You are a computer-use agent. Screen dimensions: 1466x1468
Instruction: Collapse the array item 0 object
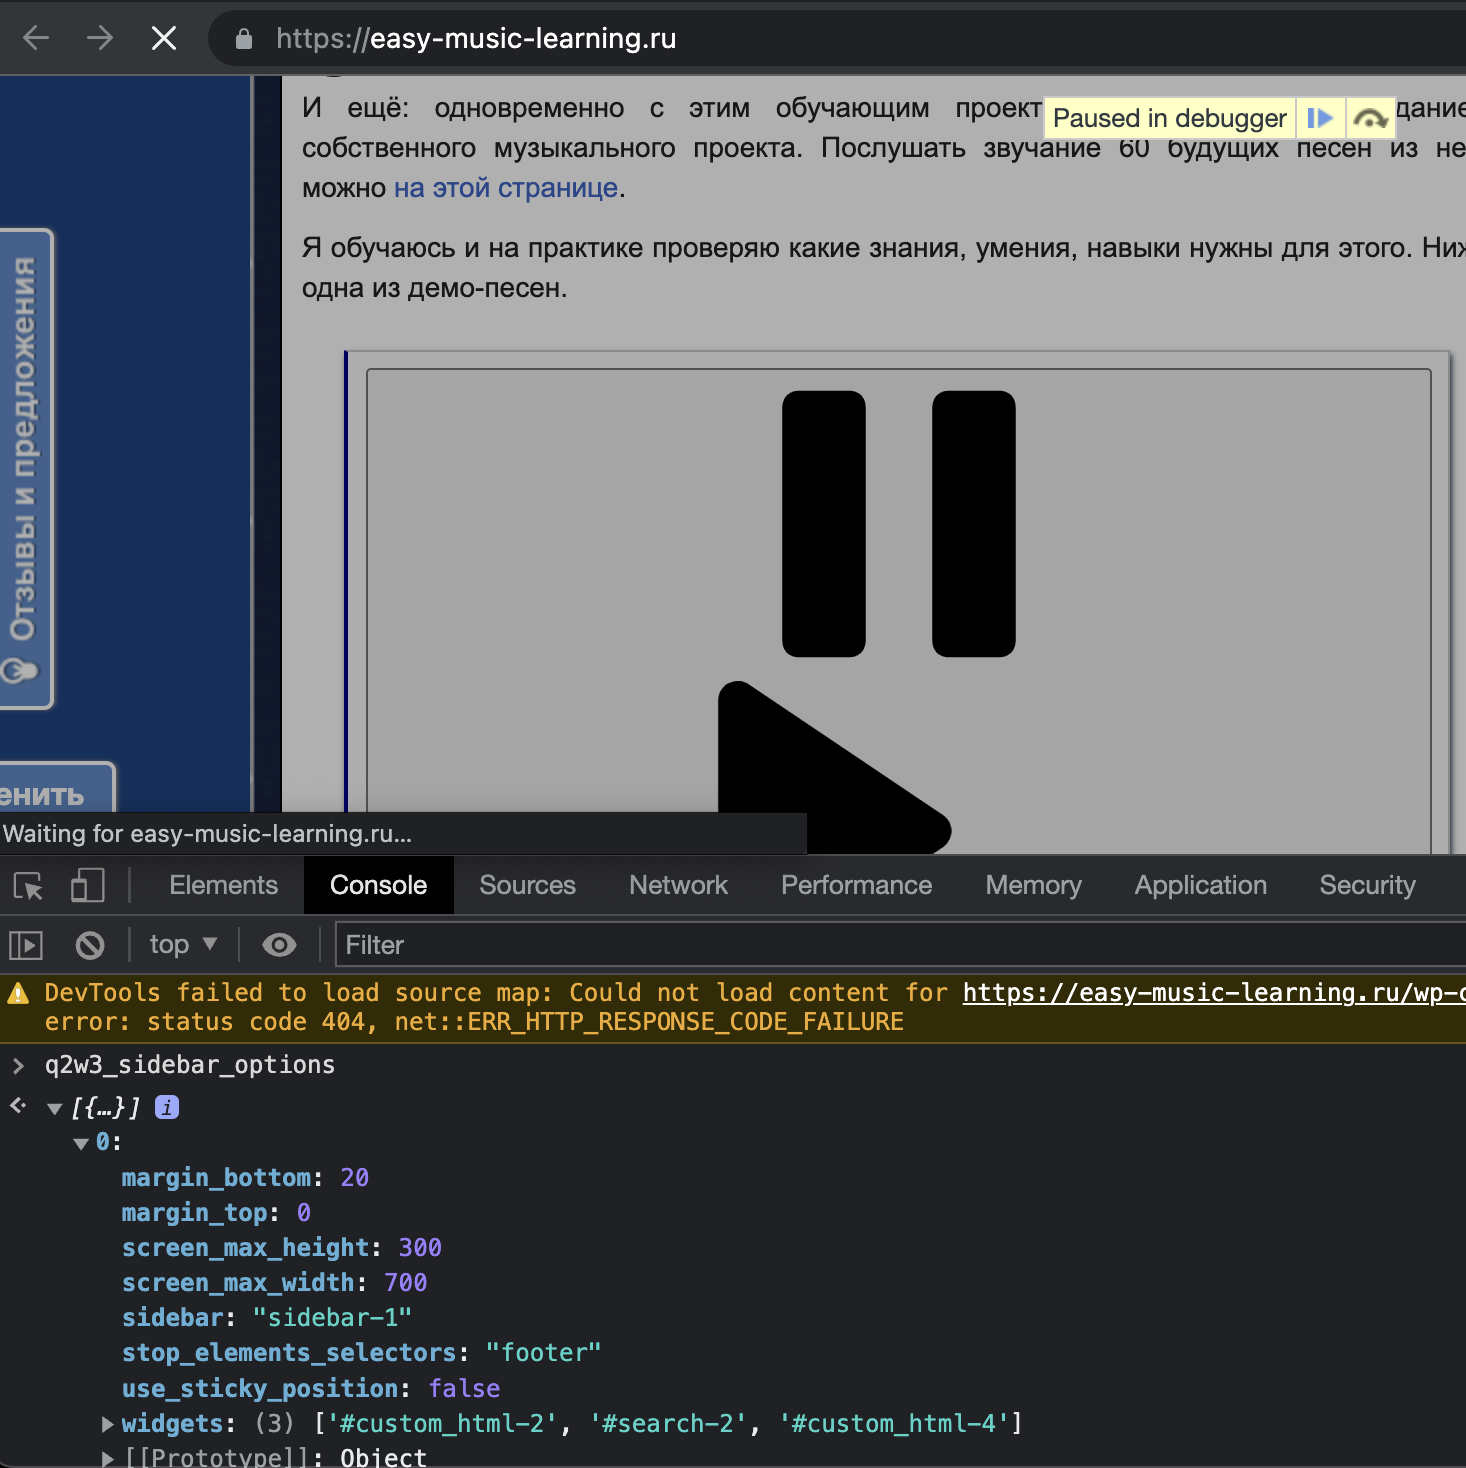82,1143
